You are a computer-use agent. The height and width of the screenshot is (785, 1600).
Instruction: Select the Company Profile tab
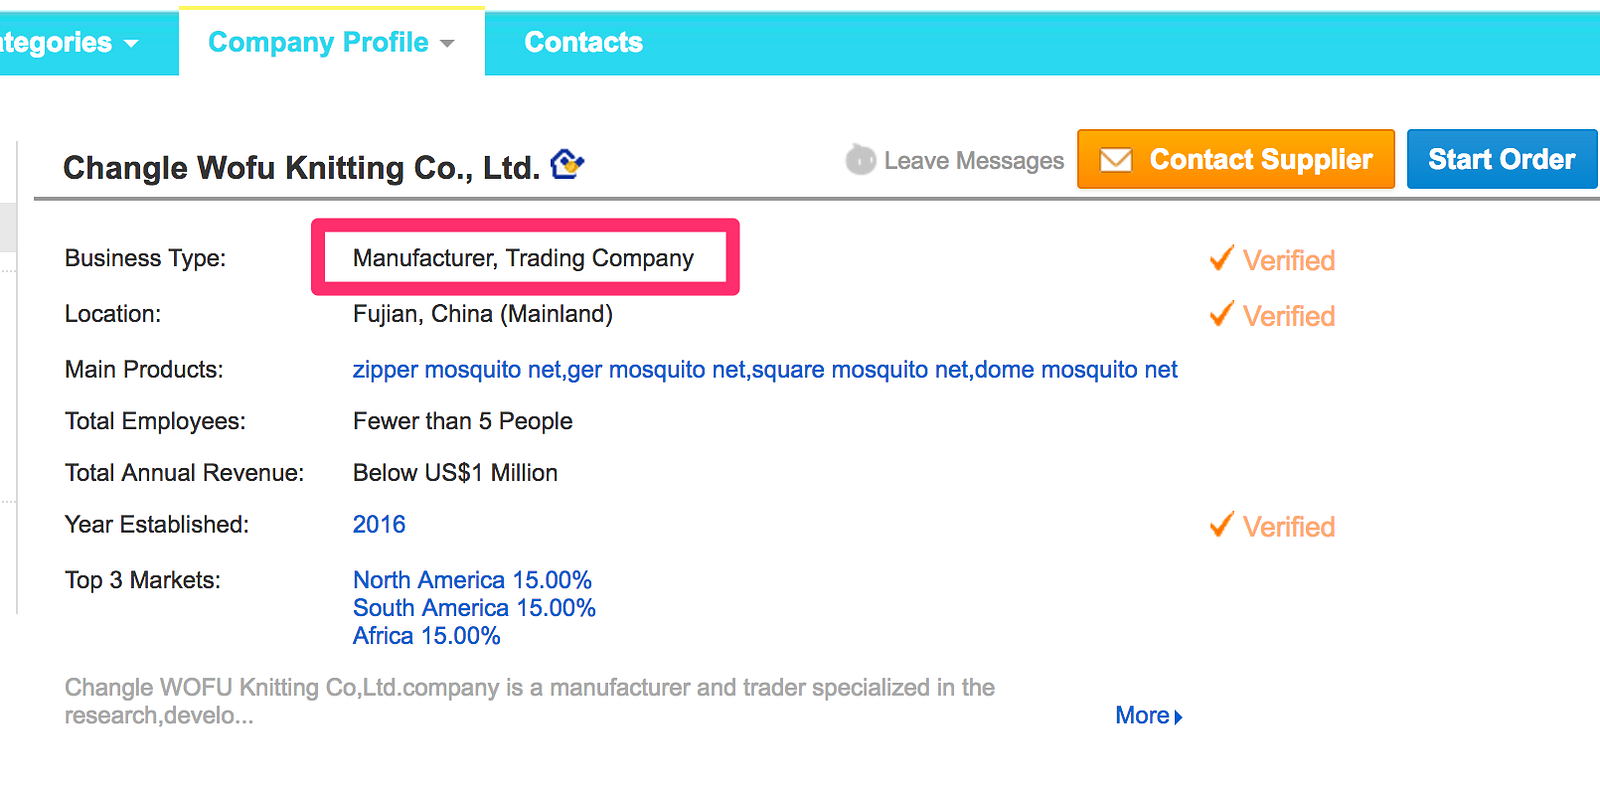pyautogui.click(x=332, y=42)
